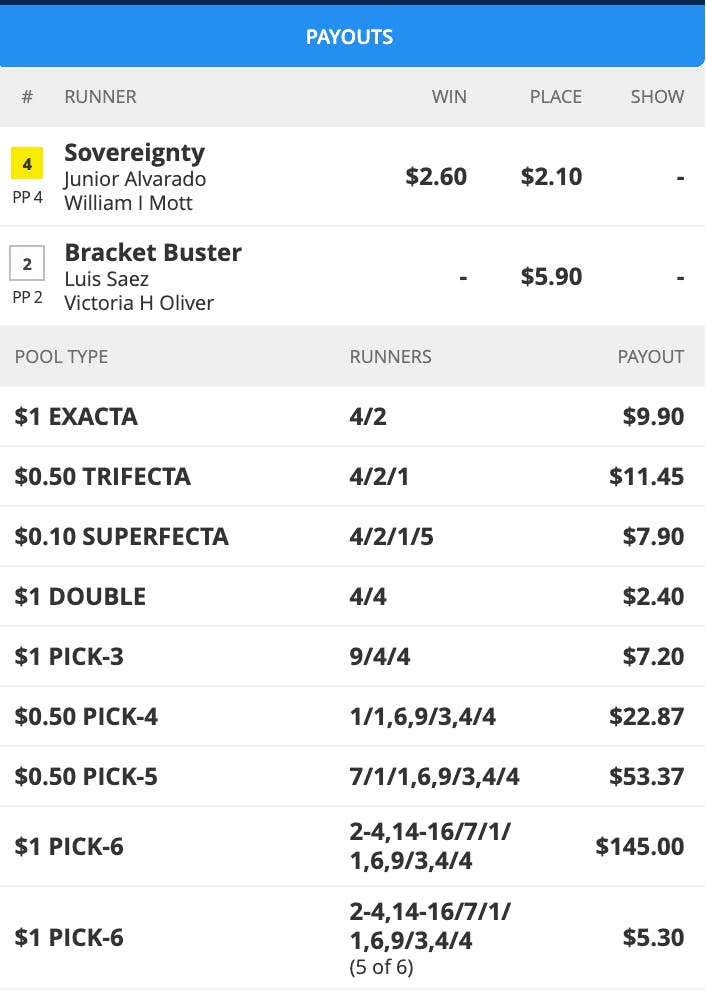The image size is (706, 990).
Task: Open the Bracket Buster runner name
Action: (153, 252)
